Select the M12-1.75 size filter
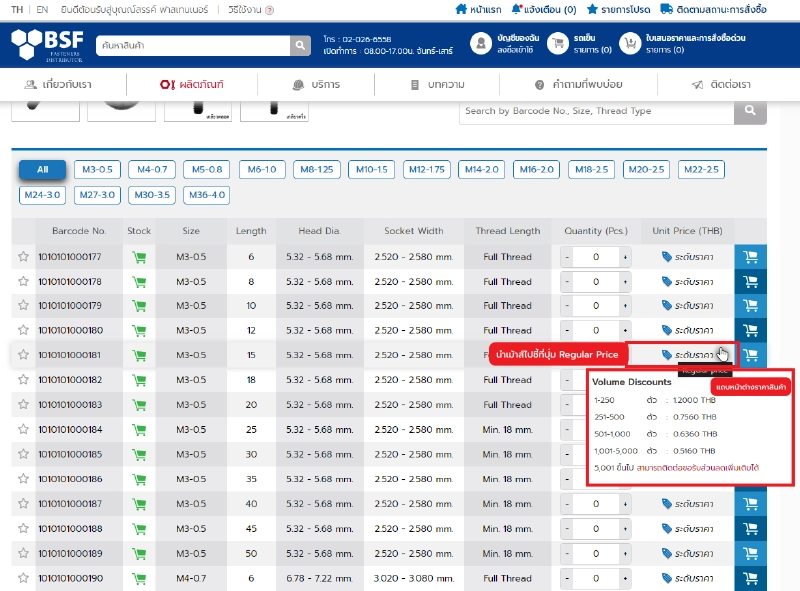The image size is (800, 591). pos(427,169)
